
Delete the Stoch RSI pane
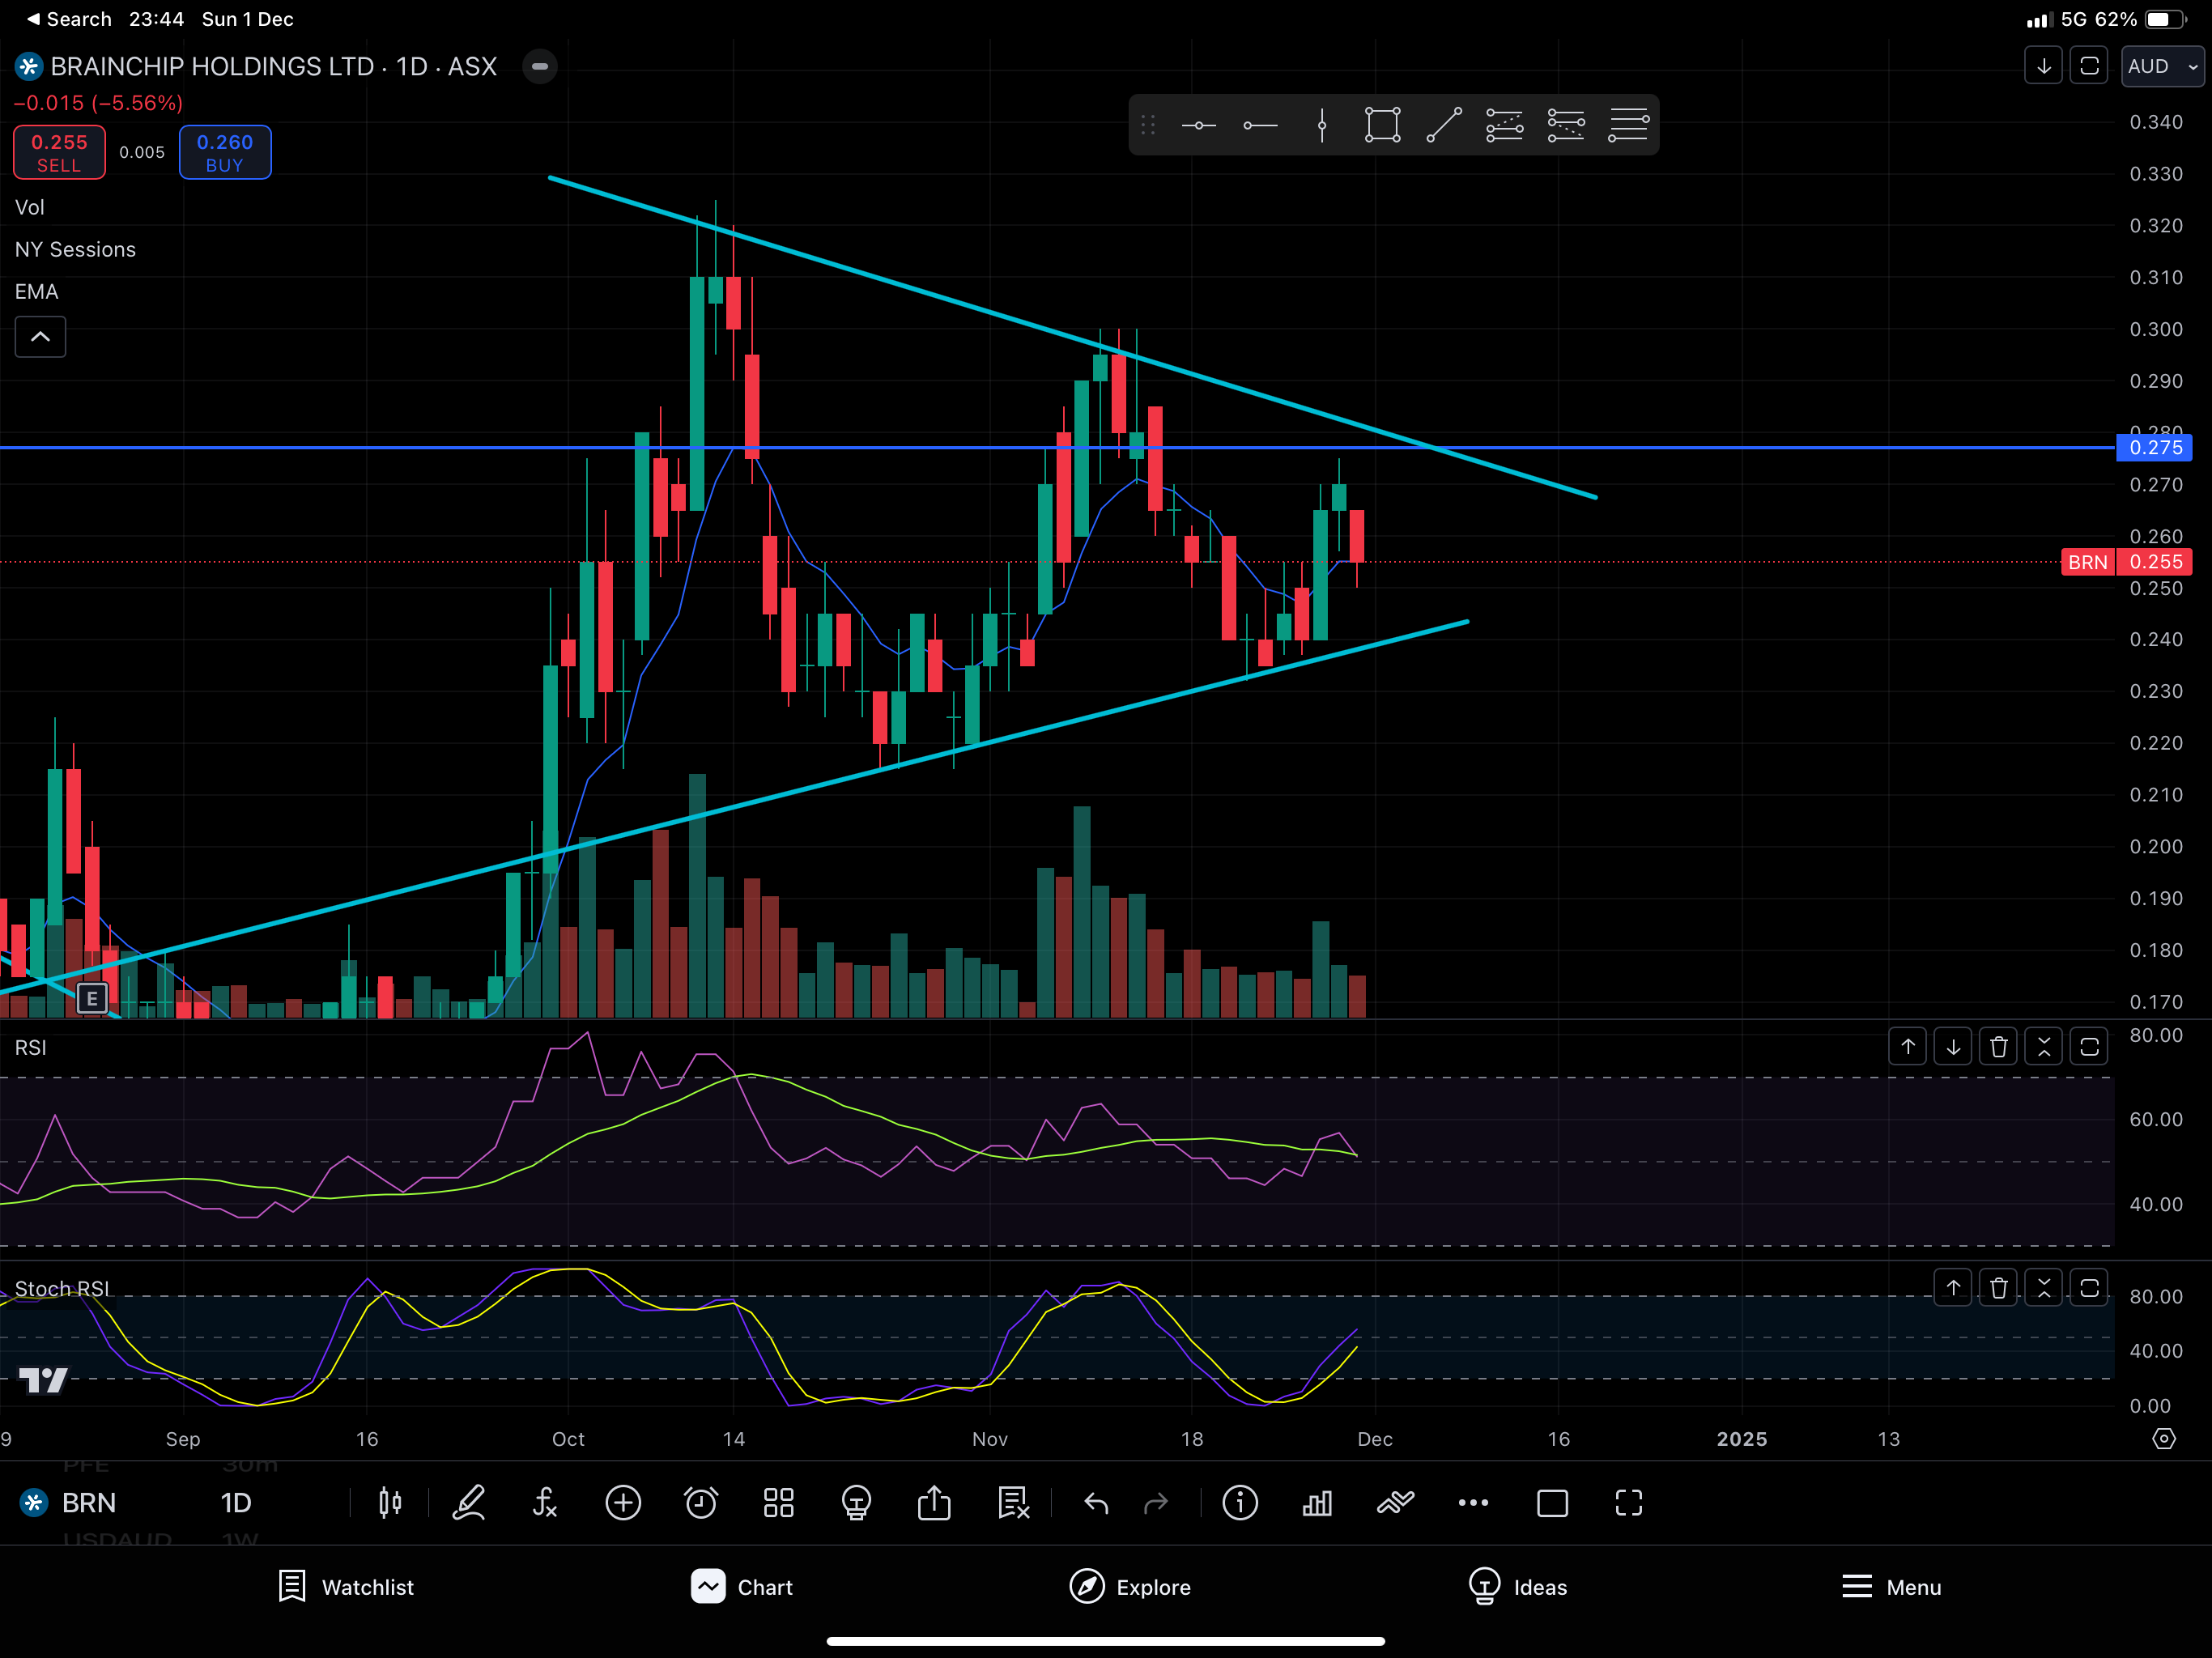pos(1999,1288)
